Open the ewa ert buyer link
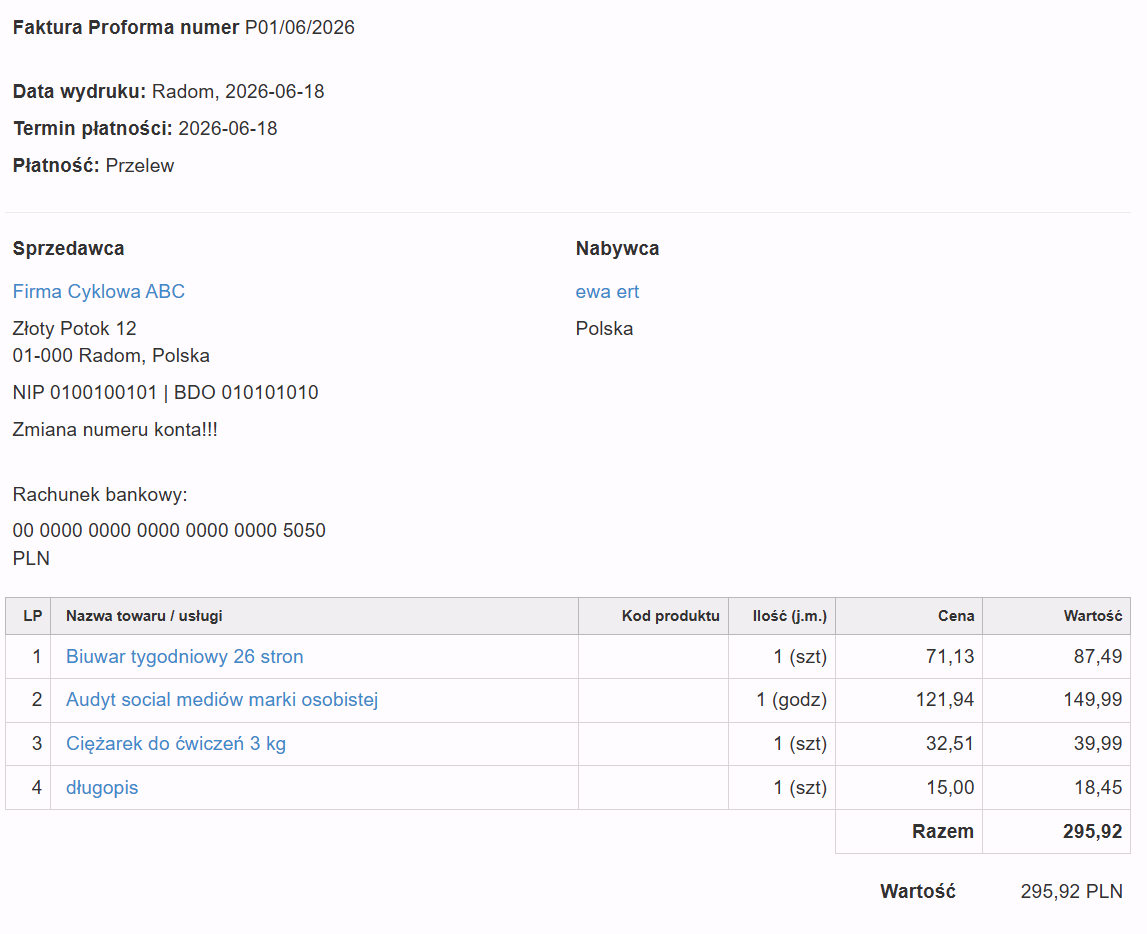1147x934 pixels. (x=607, y=292)
